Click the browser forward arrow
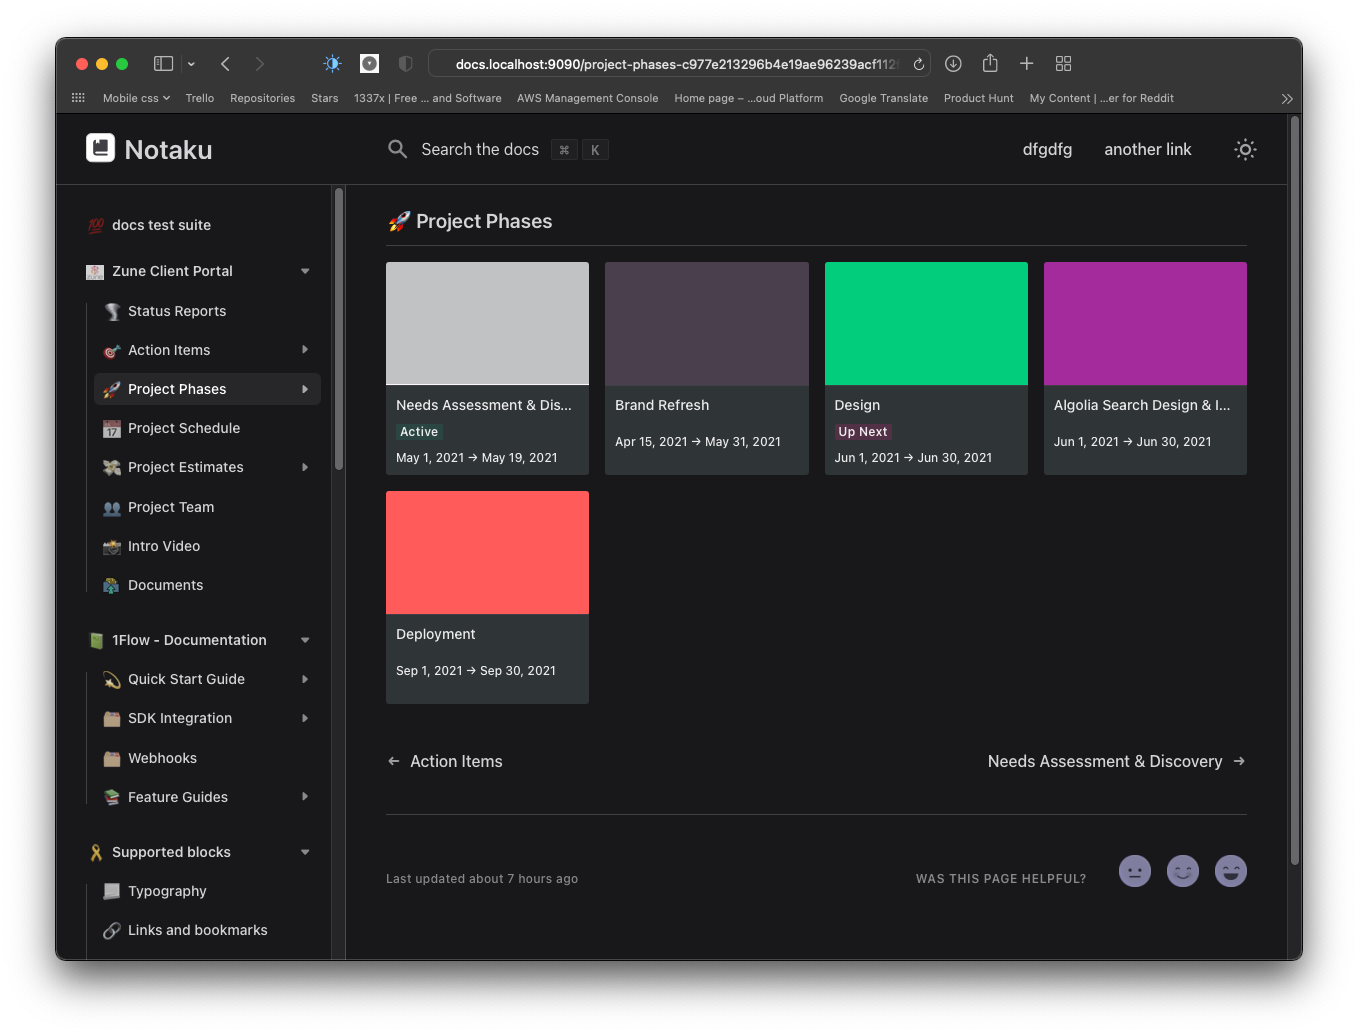1358x1034 pixels. pyautogui.click(x=260, y=64)
